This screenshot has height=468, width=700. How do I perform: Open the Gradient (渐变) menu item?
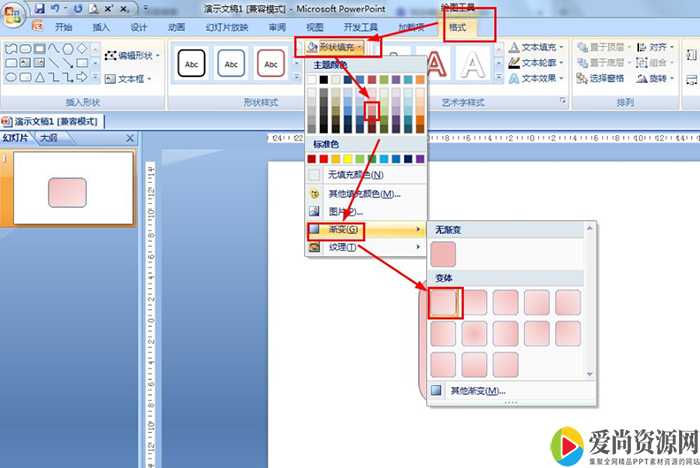[344, 230]
